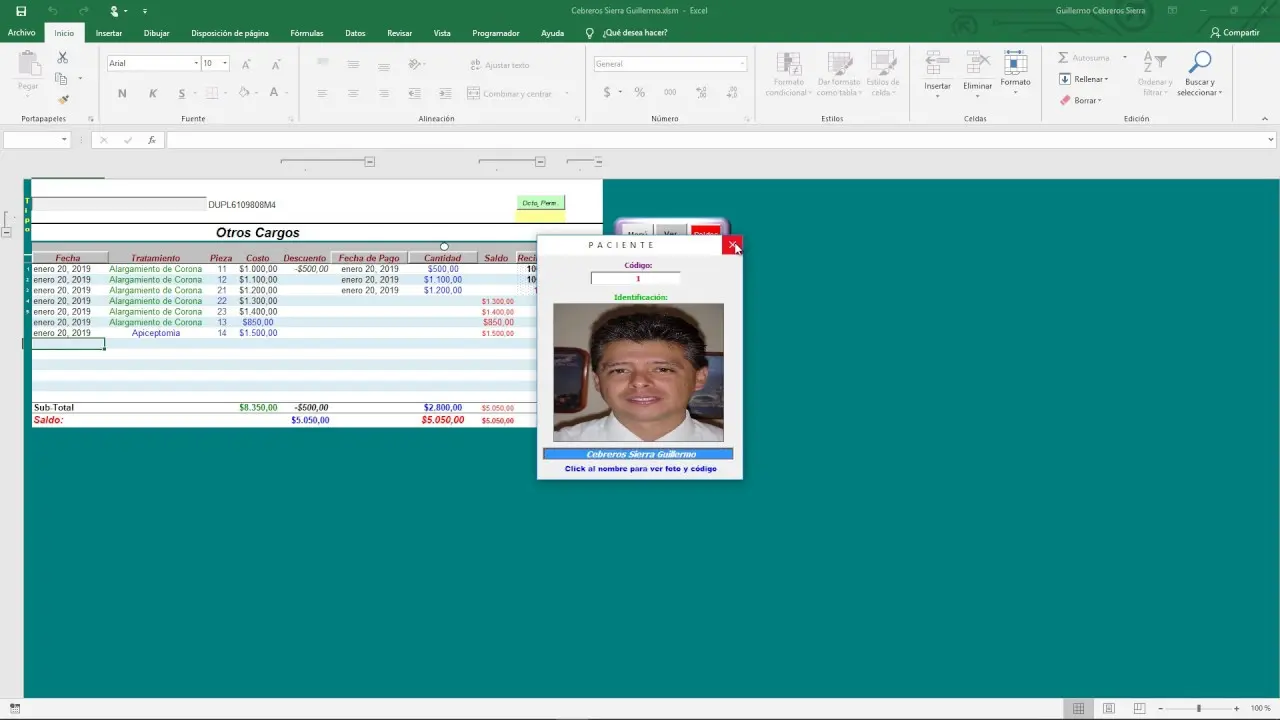Click the insert function fx icon
The height and width of the screenshot is (720, 1280).
(x=152, y=140)
